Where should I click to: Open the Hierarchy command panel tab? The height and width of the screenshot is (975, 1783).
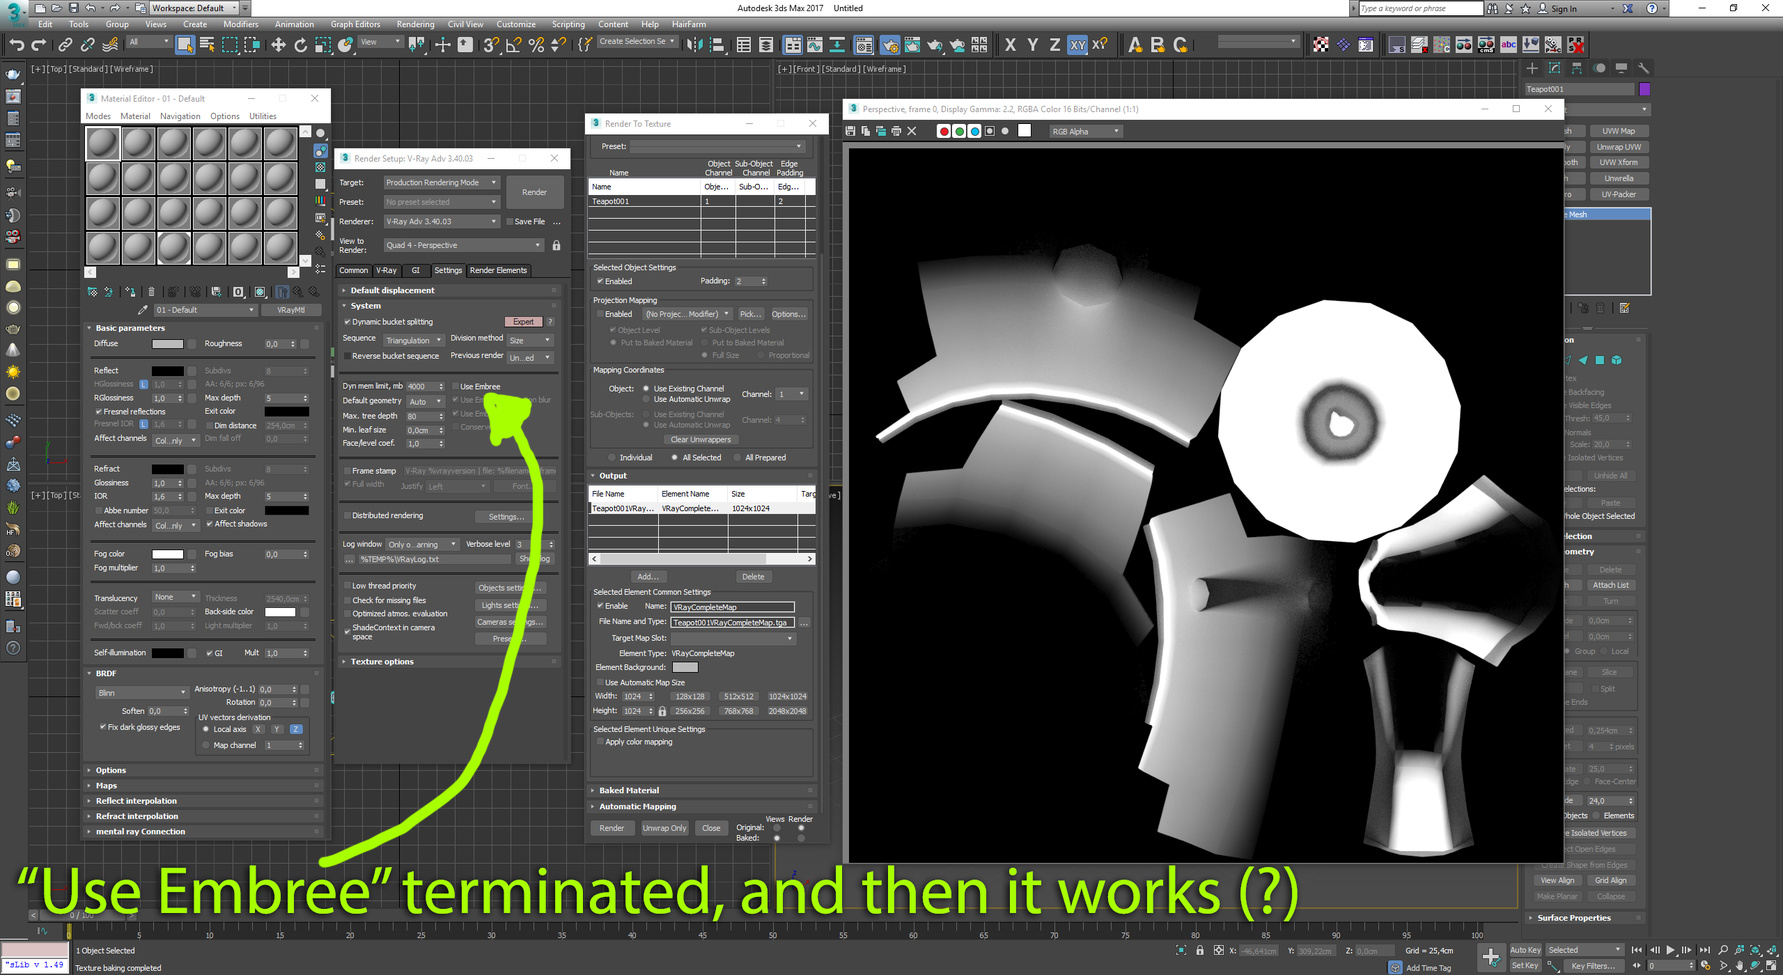1577,68
